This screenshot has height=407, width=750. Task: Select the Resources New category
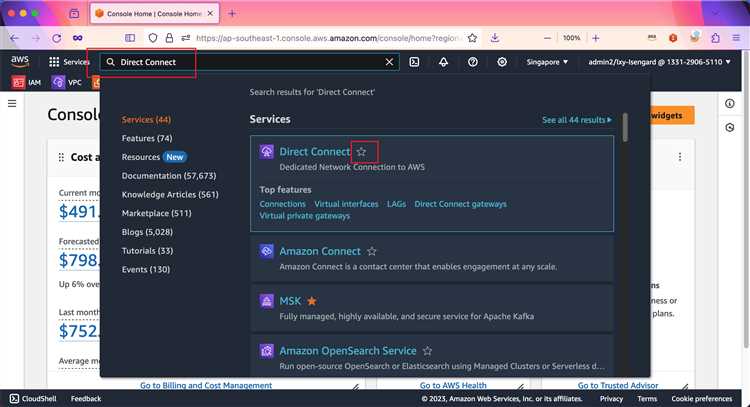coord(154,157)
